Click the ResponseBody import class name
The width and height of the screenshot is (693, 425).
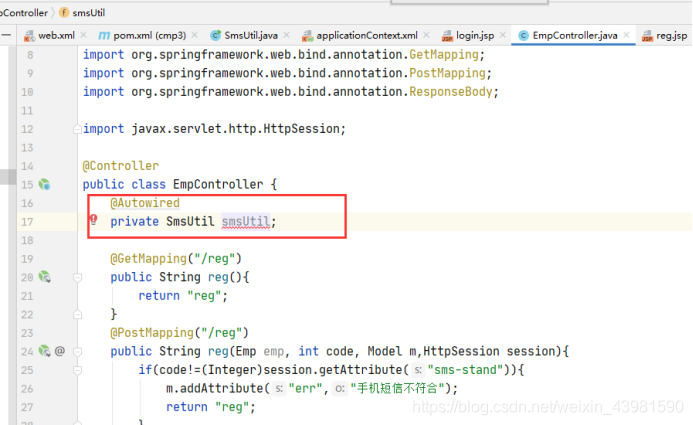451,92
